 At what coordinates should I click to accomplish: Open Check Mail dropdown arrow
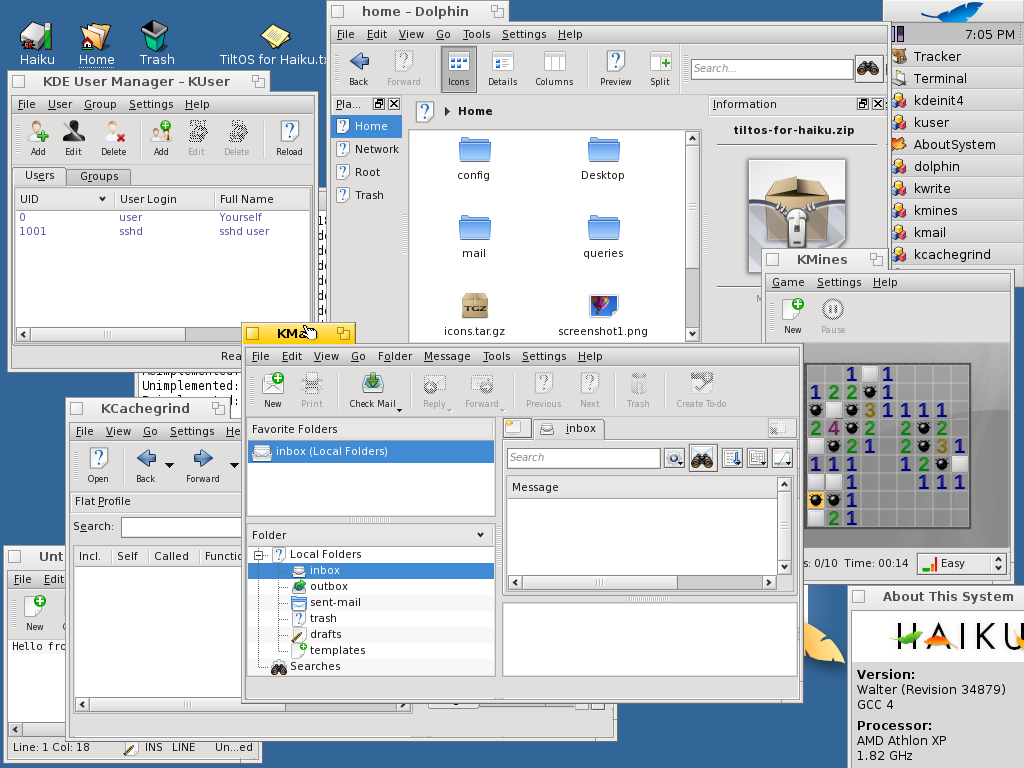[x=400, y=409]
